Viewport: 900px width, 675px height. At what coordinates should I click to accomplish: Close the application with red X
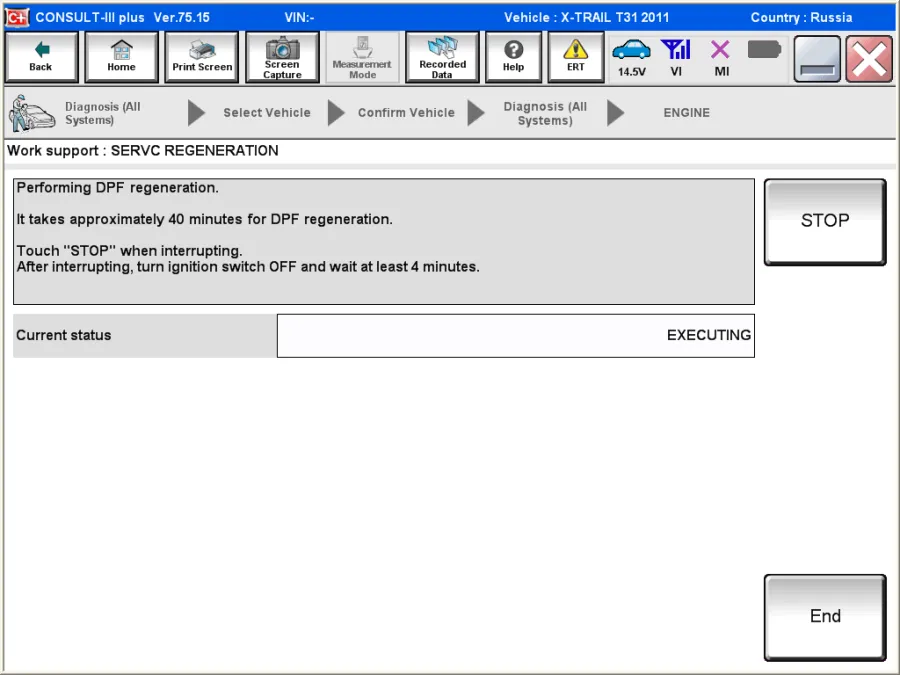coord(869,59)
